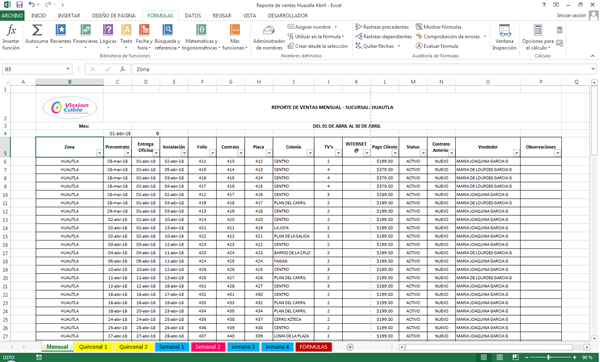Click Asignar nombre
This screenshot has width=600, height=362.
(x=312, y=27)
